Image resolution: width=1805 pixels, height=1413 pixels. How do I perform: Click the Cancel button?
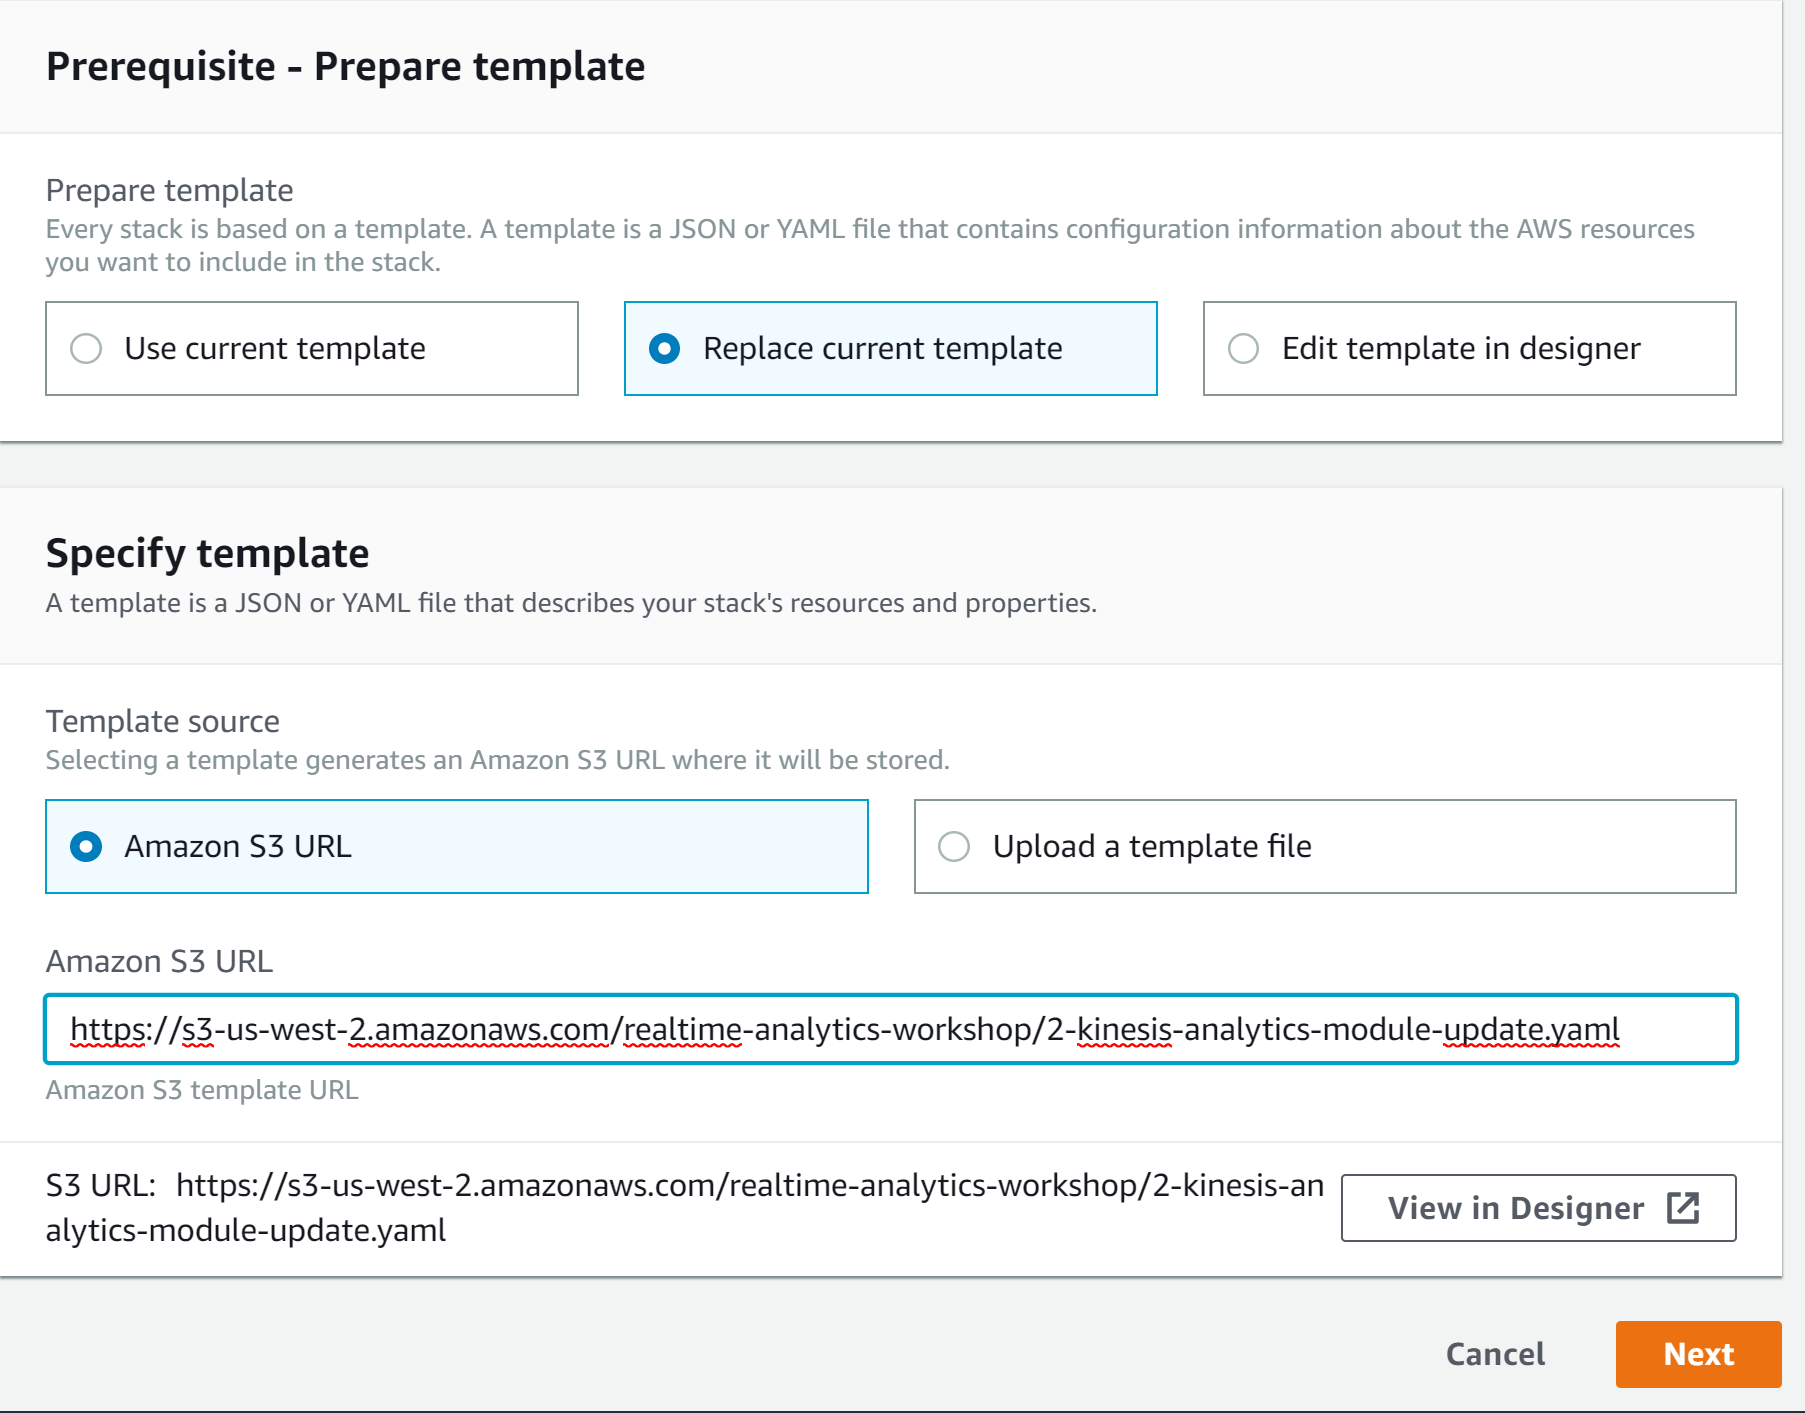pos(1495,1354)
